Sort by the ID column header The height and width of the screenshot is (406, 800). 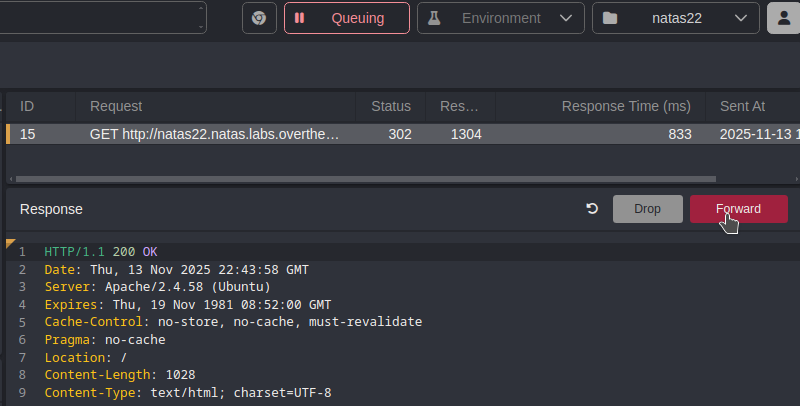point(28,106)
